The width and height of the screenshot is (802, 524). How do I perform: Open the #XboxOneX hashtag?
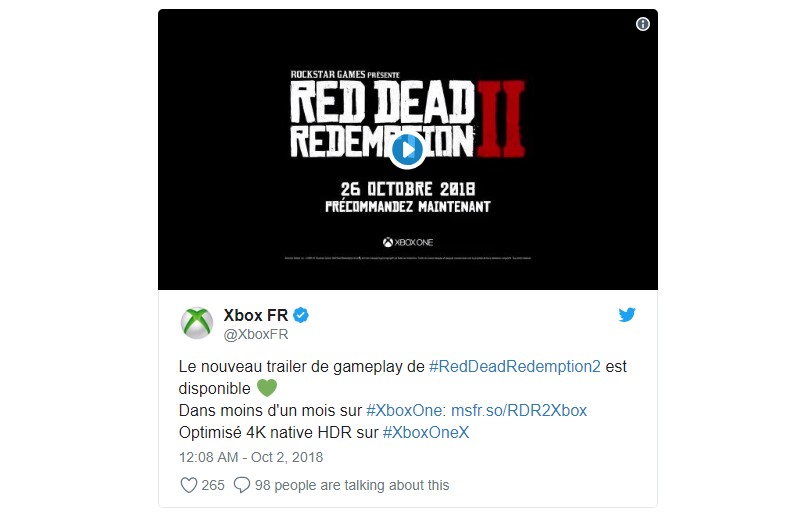[426, 432]
